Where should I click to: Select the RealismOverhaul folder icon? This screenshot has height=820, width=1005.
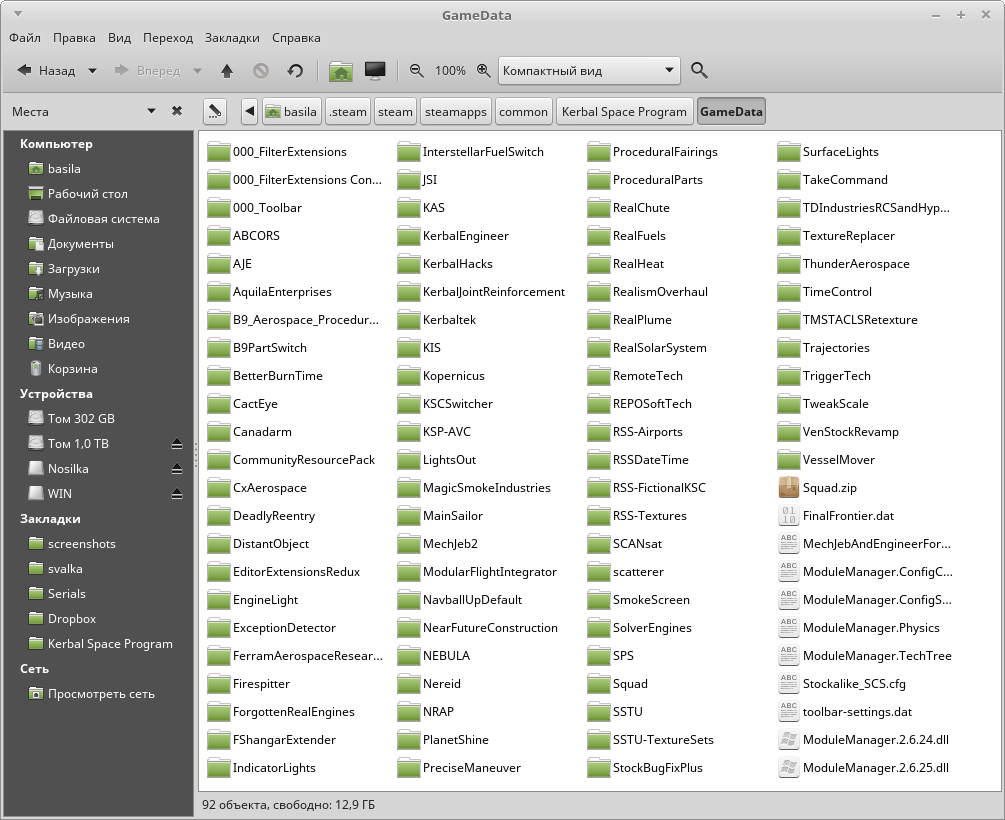point(599,292)
